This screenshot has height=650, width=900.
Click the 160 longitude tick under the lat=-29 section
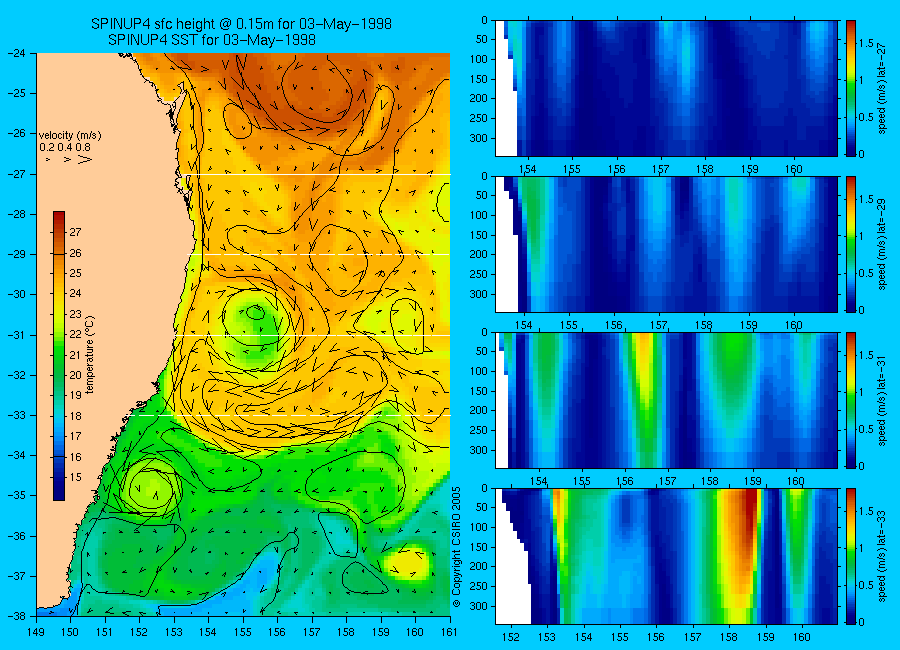point(794,325)
